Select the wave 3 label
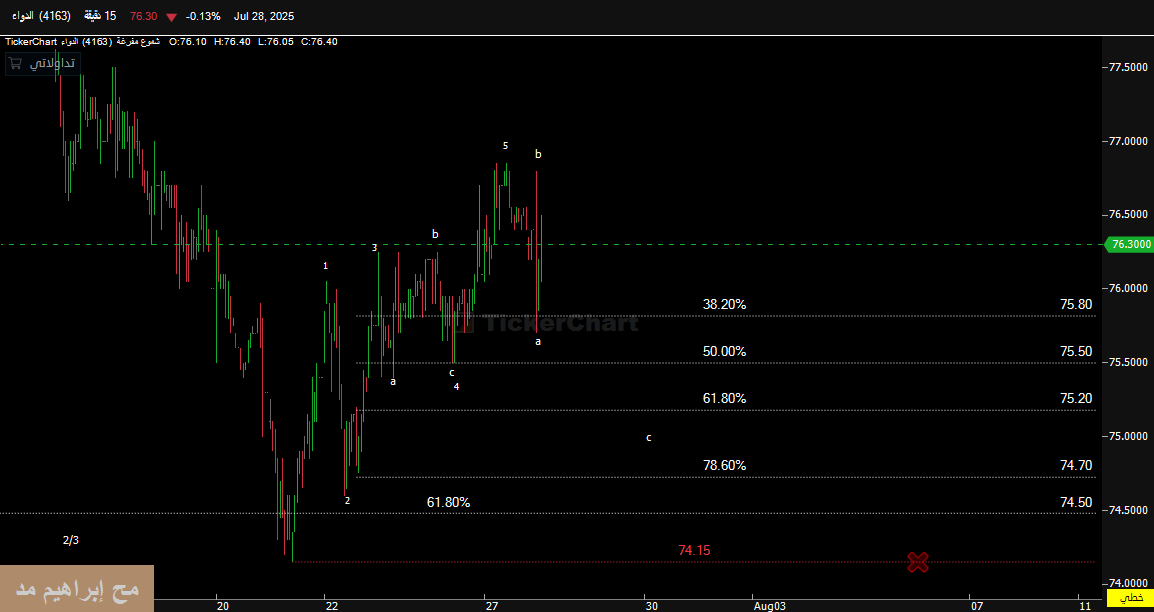 [x=375, y=248]
